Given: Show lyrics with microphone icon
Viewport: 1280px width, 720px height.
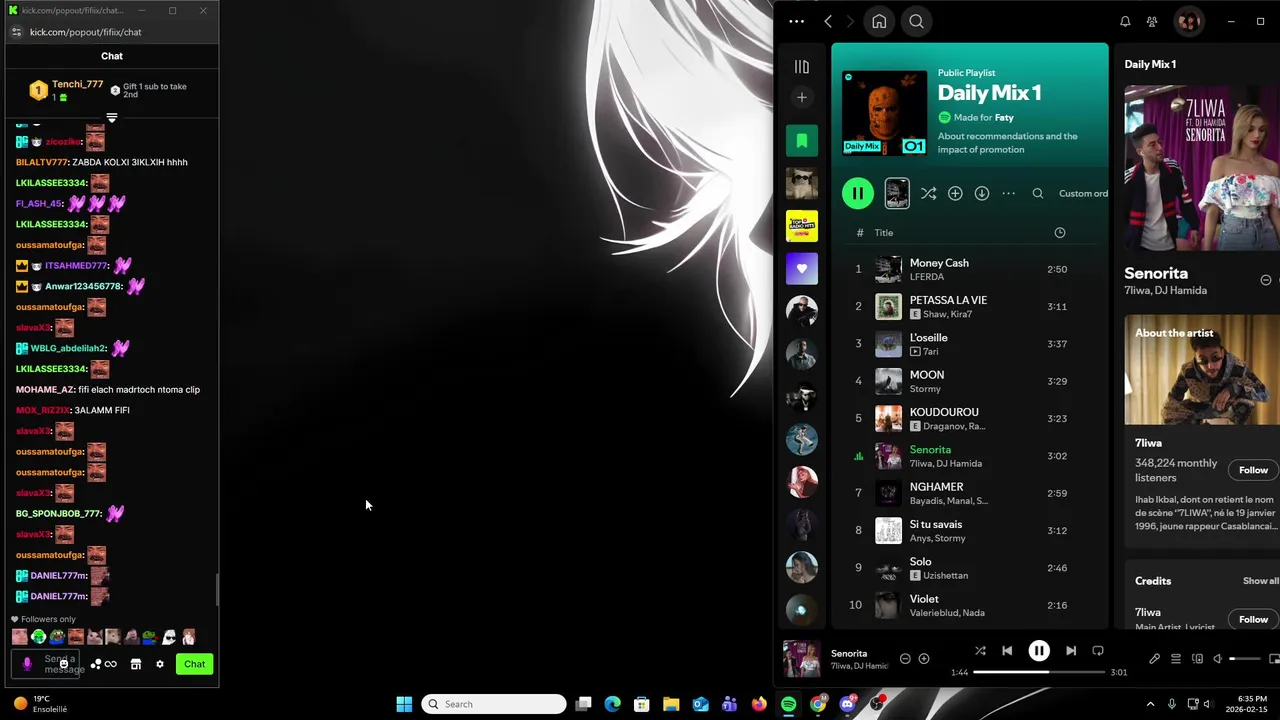Looking at the screenshot, I should [x=1154, y=659].
